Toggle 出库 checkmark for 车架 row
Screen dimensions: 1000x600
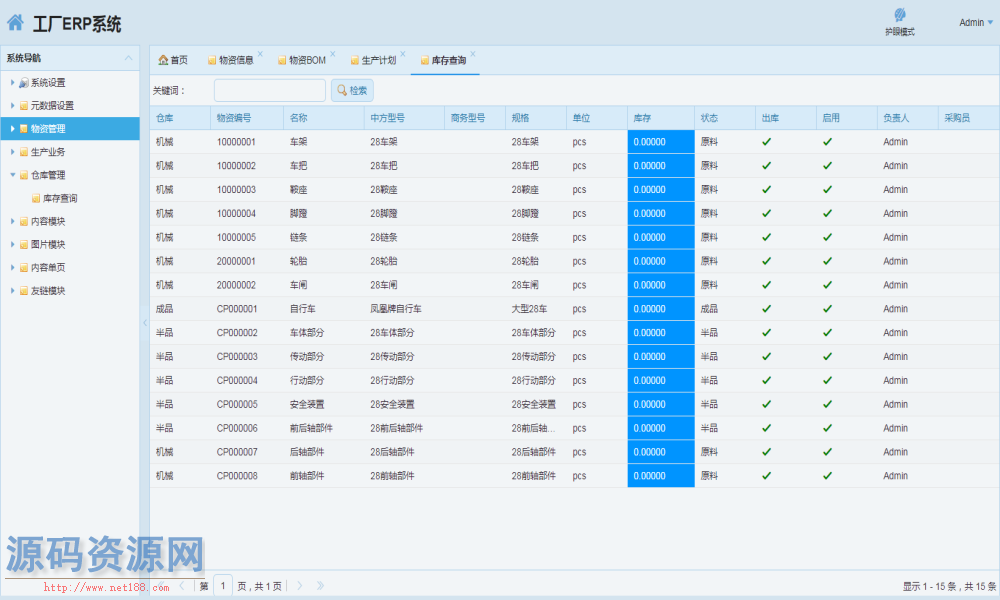pos(766,141)
